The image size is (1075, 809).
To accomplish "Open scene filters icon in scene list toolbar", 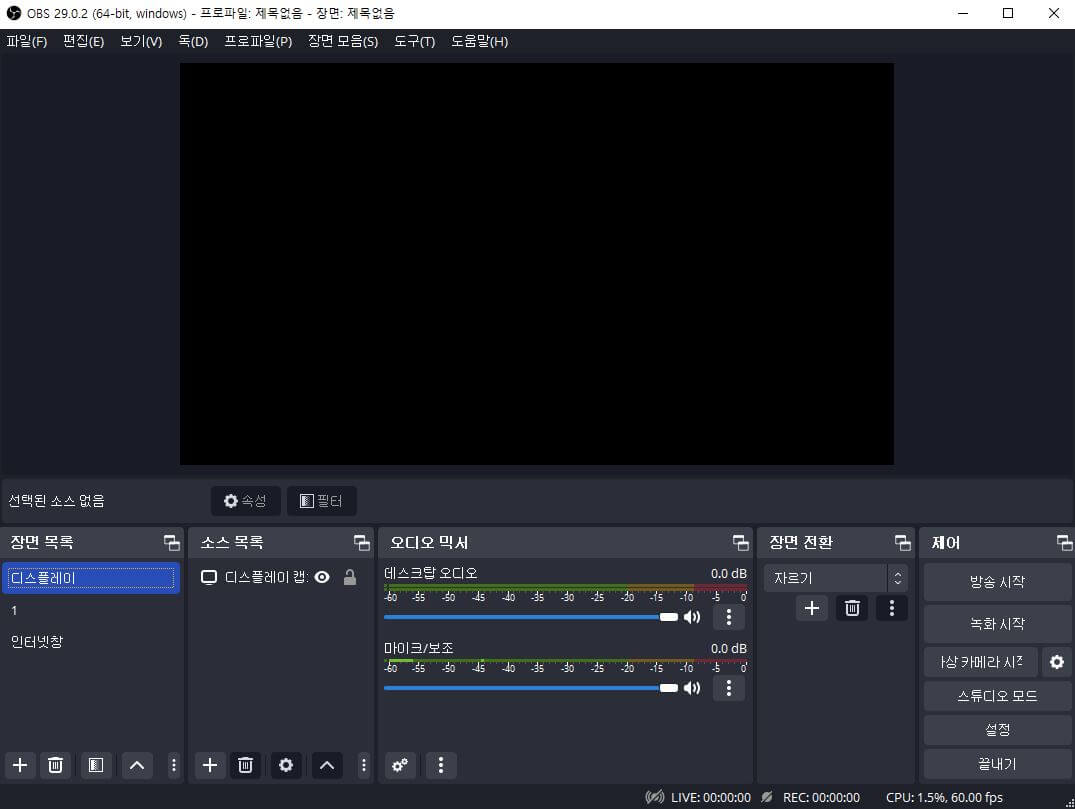I will tap(96, 765).
